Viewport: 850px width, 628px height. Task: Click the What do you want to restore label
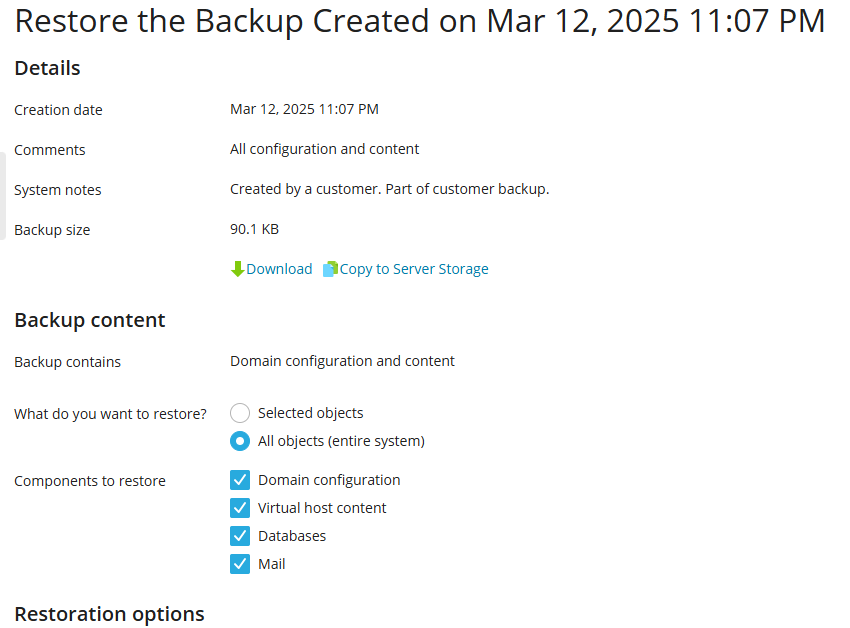click(110, 414)
